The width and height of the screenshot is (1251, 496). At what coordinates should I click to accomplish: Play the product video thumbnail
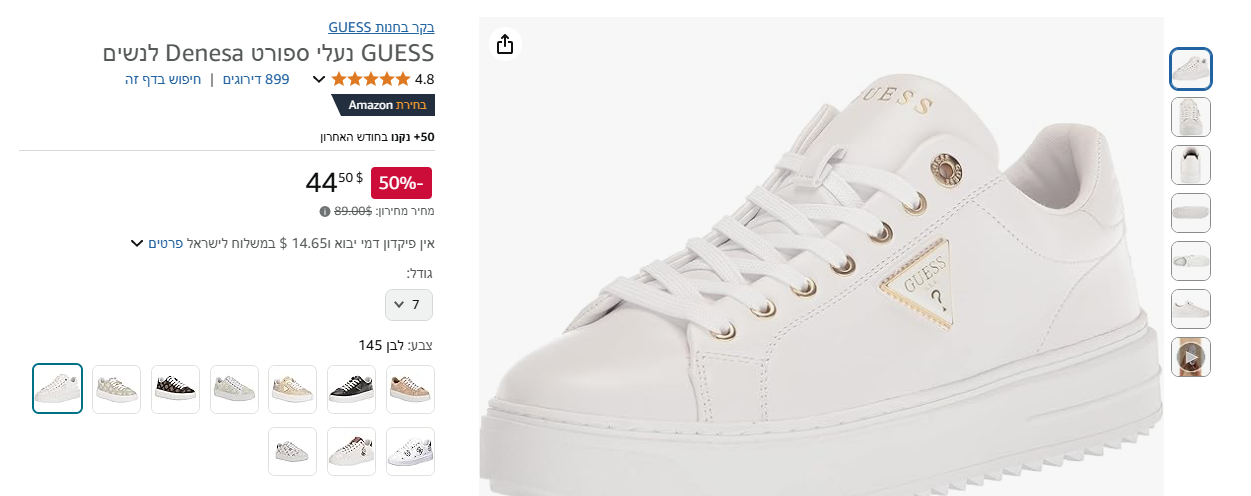click(1191, 357)
